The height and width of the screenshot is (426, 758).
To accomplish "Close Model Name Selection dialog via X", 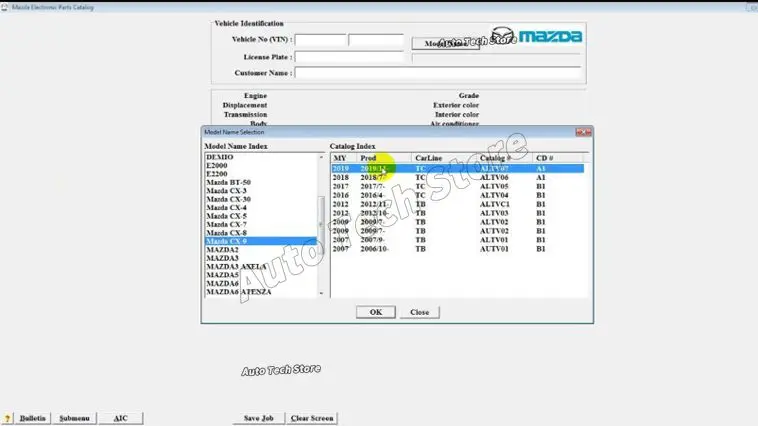I will tap(583, 132).
